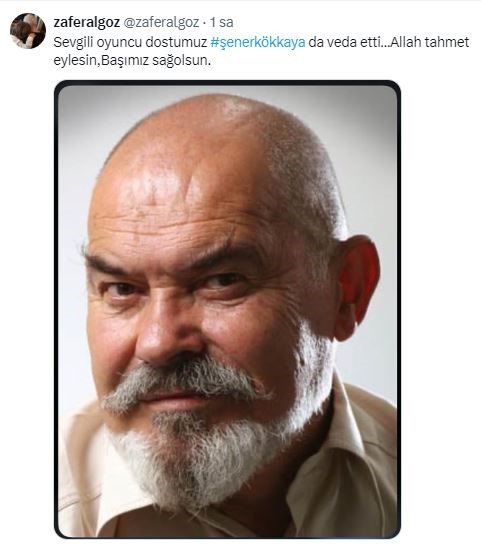The height and width of the screenshot is (552, 500).
Task: Click the ear in the attached photo
Action: point(356,287)
